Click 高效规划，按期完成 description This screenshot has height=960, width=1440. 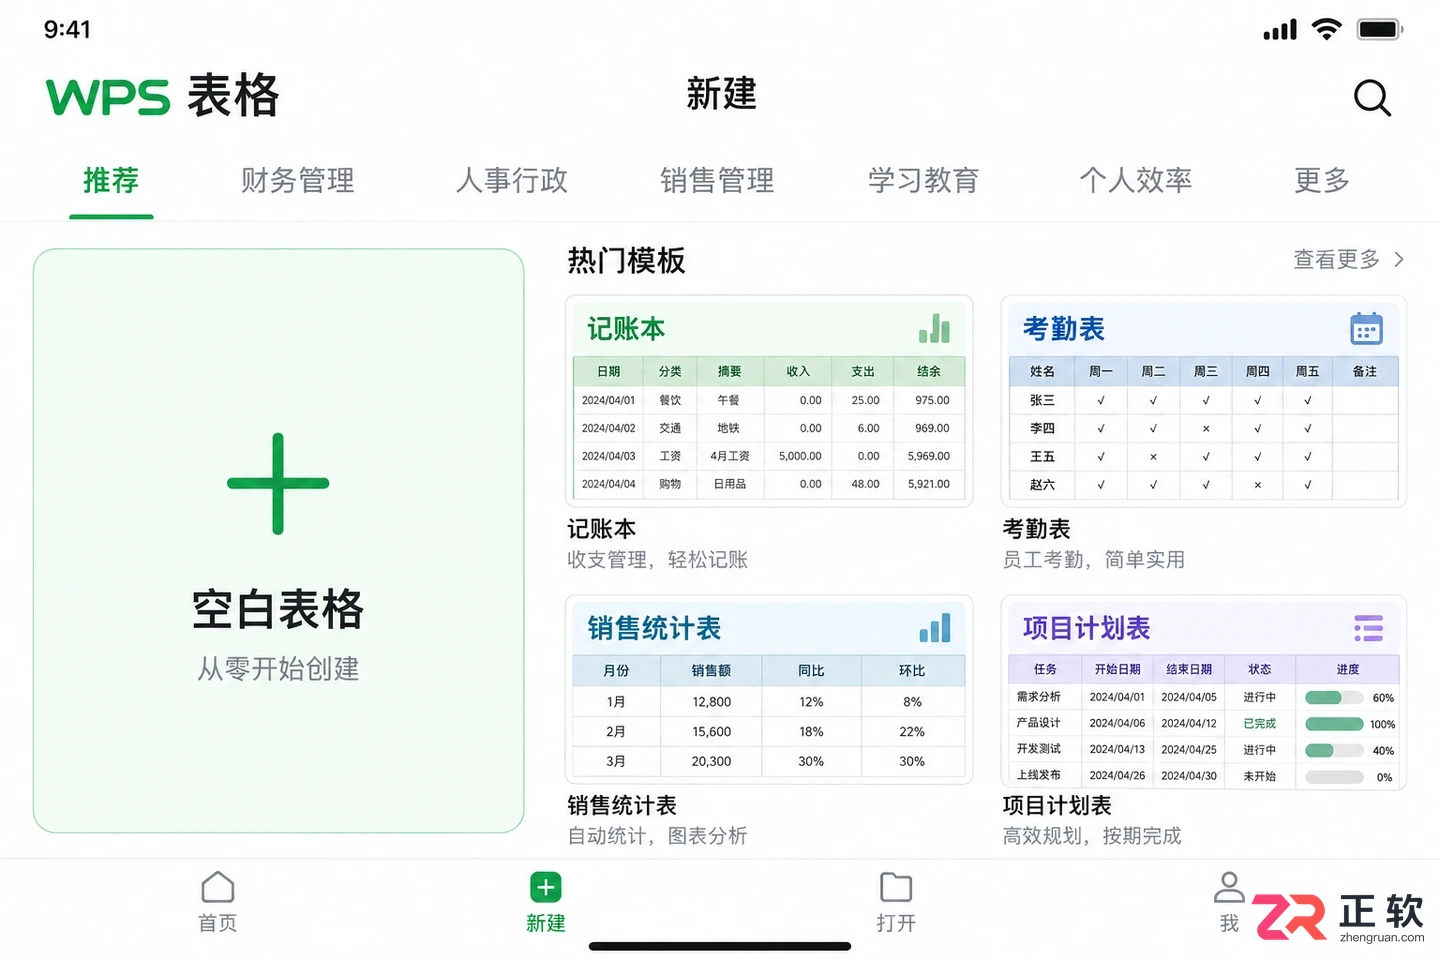click(x=1092, y=836)
